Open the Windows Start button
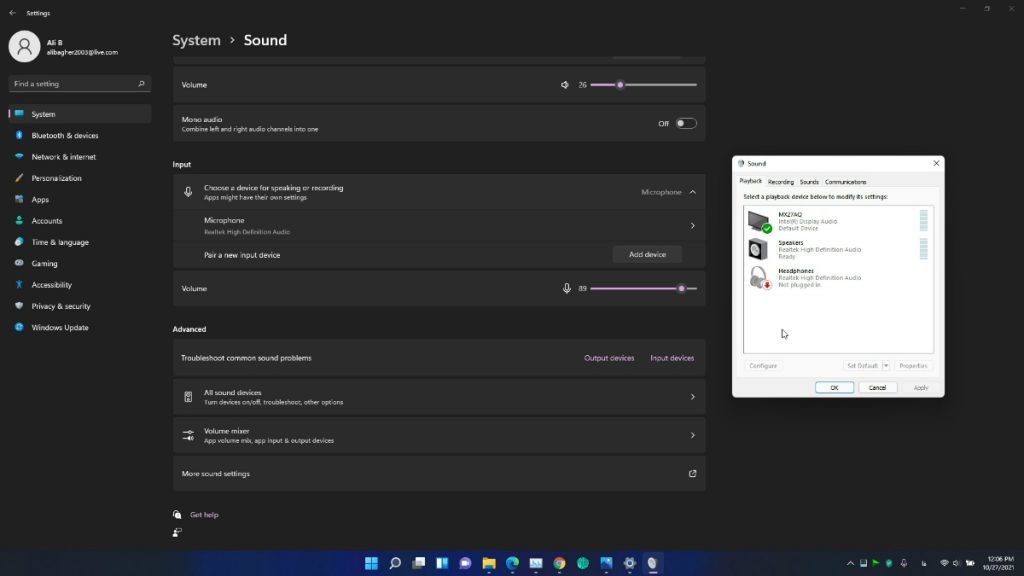The height and width of the screenshot is (576, 1024). pos(371,563)
